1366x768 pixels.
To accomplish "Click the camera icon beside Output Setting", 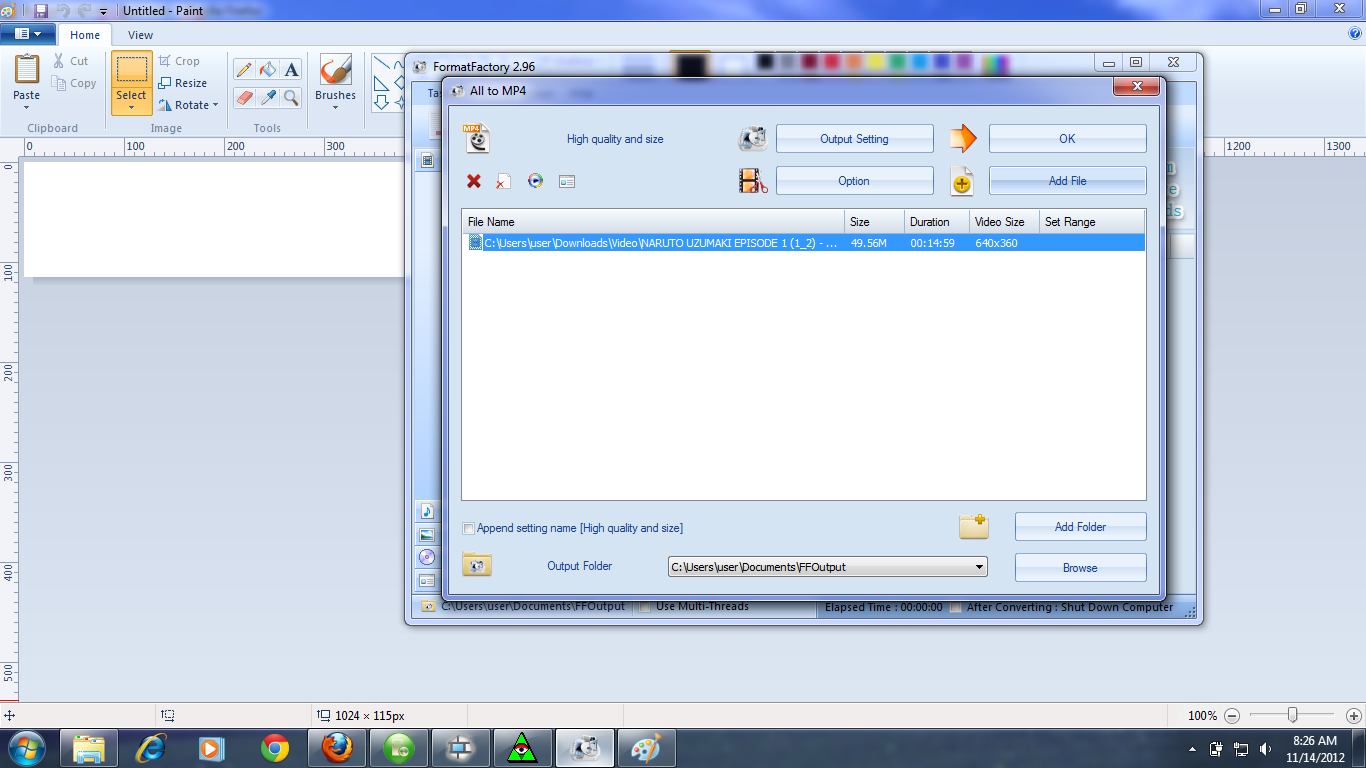I will (753, 139).
